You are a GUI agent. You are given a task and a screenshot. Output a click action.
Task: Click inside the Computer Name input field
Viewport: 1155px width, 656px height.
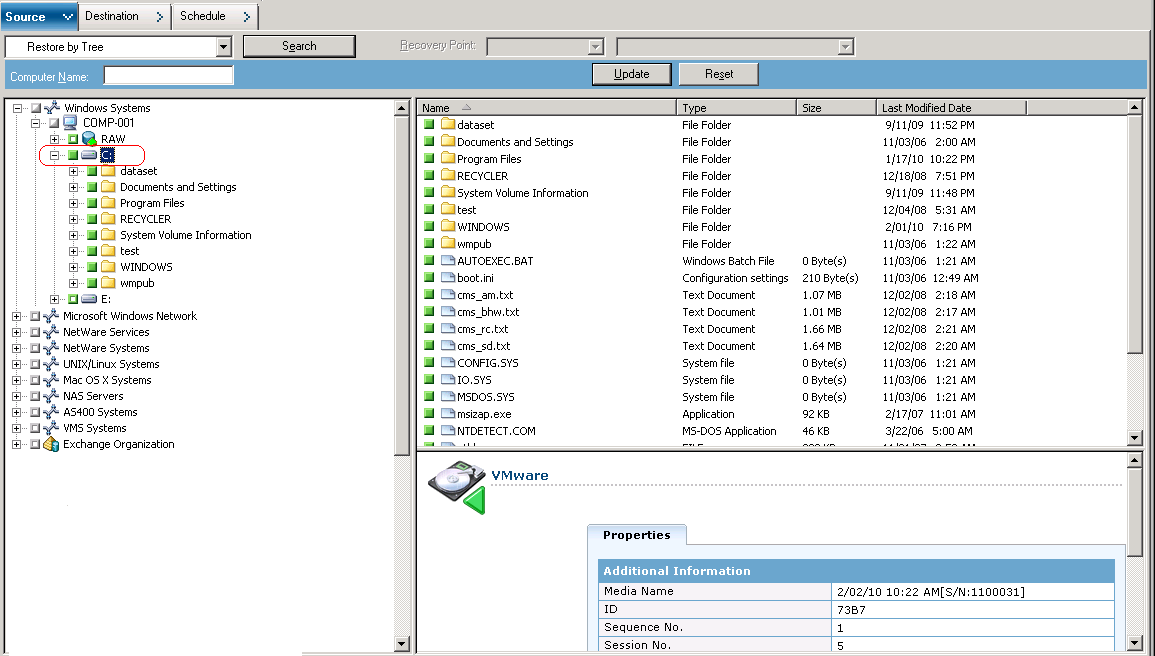[x=168, y=74]
